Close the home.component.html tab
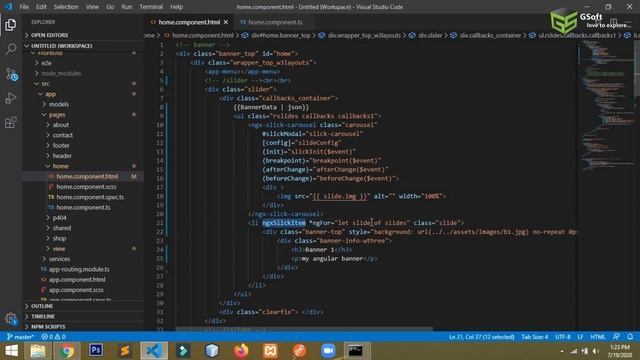Image resolution: width=640 pixels, height=360 pixels. pyautogui.click(x=226, y=22)
